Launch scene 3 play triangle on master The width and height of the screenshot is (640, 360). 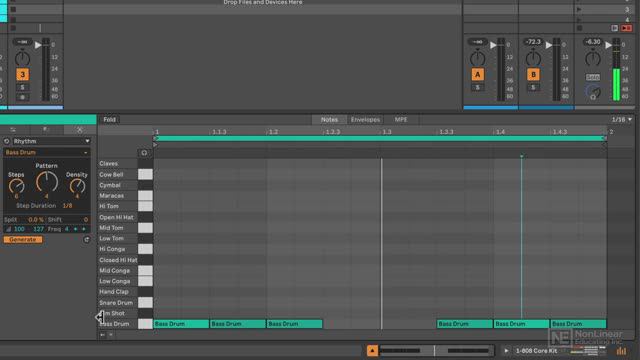tap(579, 9)
